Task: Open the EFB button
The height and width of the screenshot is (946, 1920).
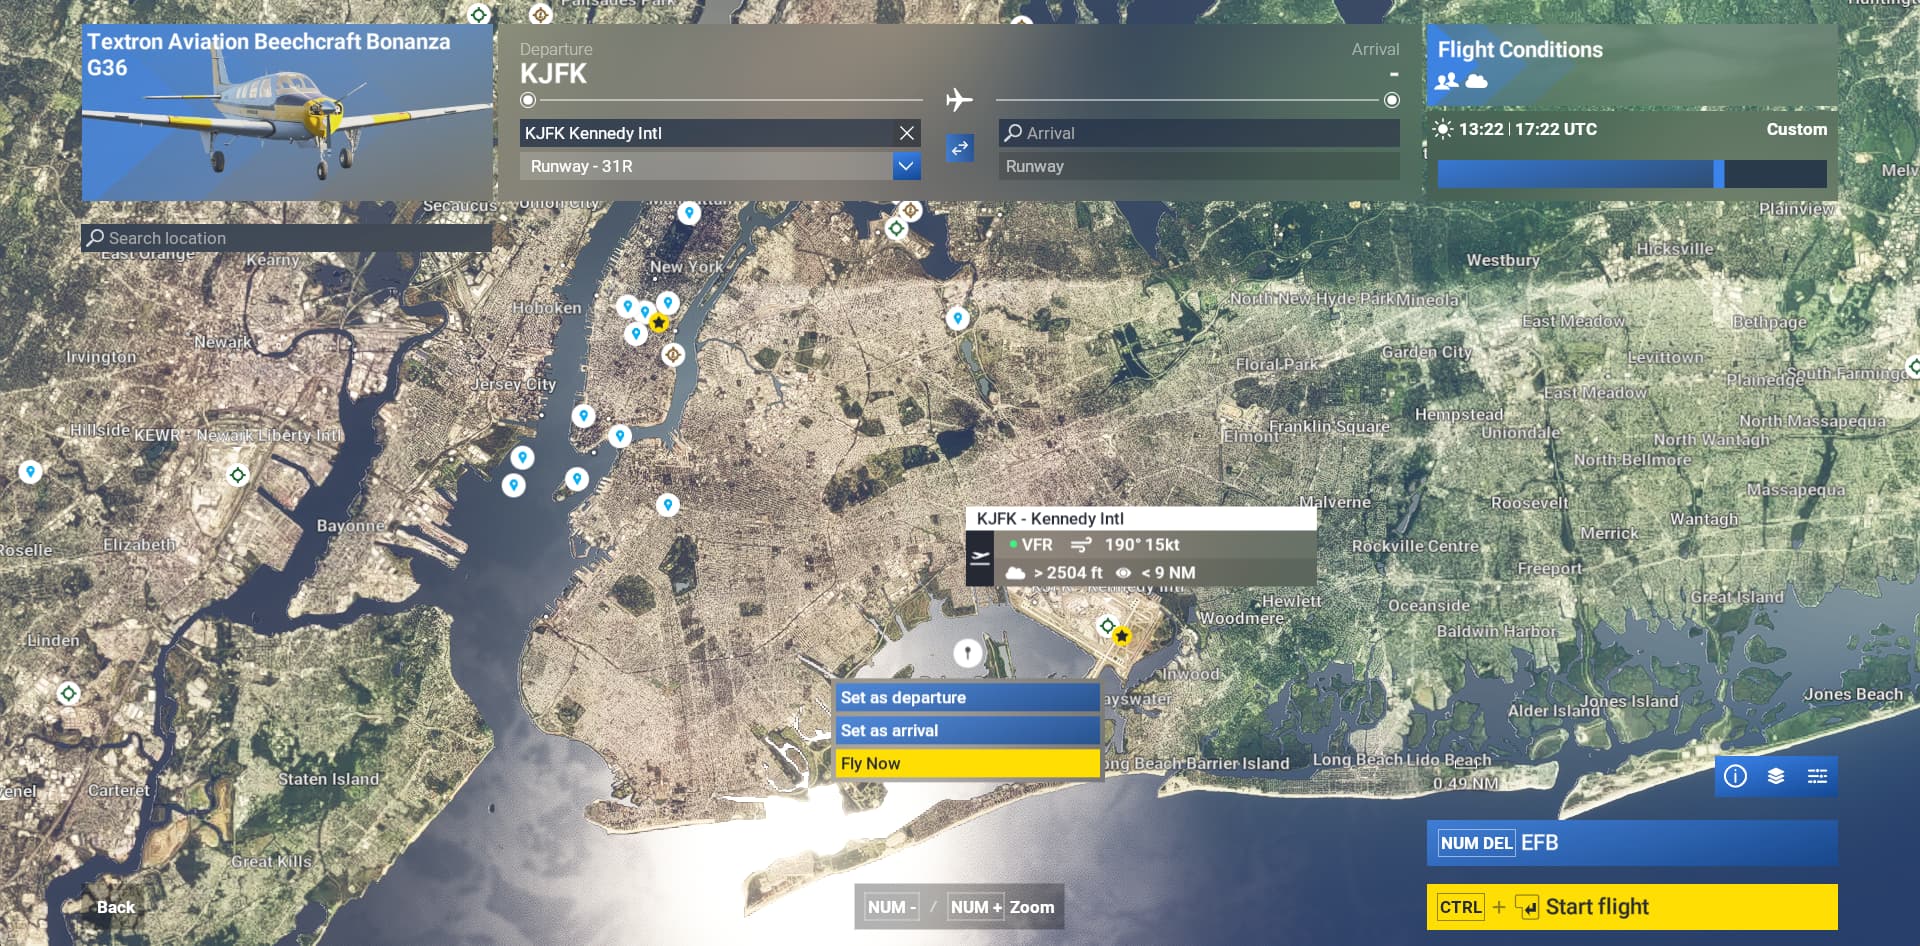Action: coord(1632,843)
